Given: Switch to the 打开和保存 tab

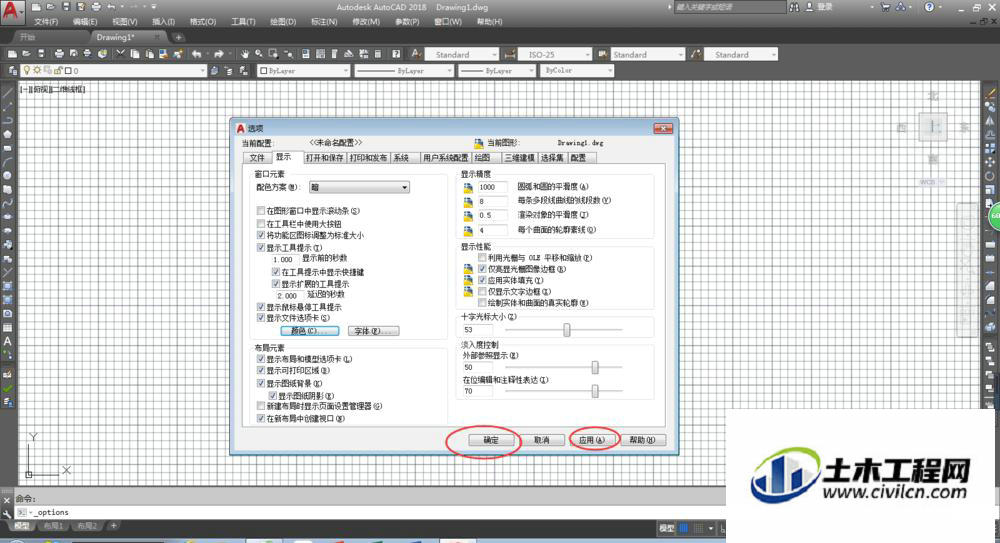Looking at the screenshot, I should coord(324,158).
